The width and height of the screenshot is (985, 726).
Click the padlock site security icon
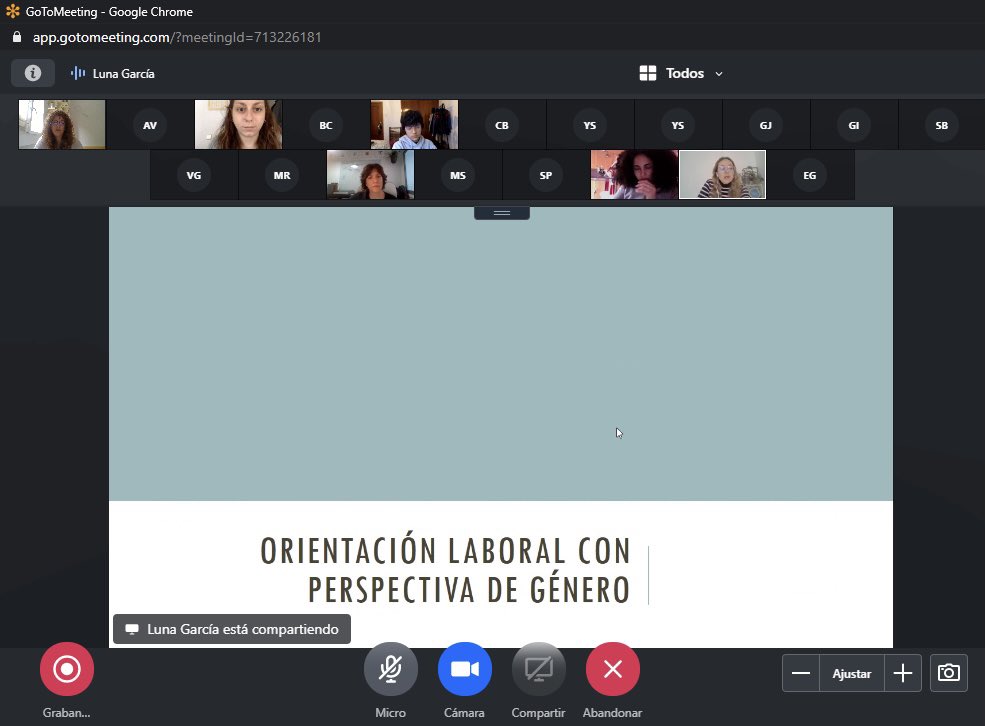coord(17,37)
